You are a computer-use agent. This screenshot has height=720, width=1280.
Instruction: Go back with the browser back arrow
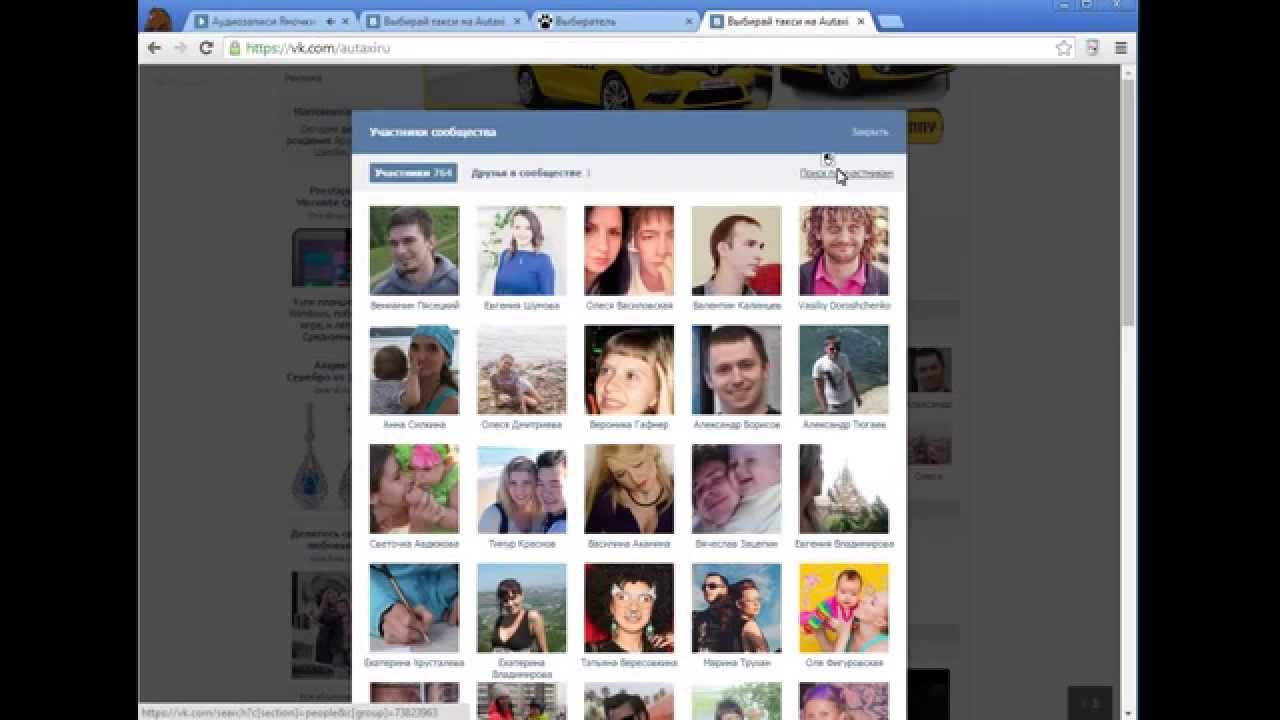(154, 47)
